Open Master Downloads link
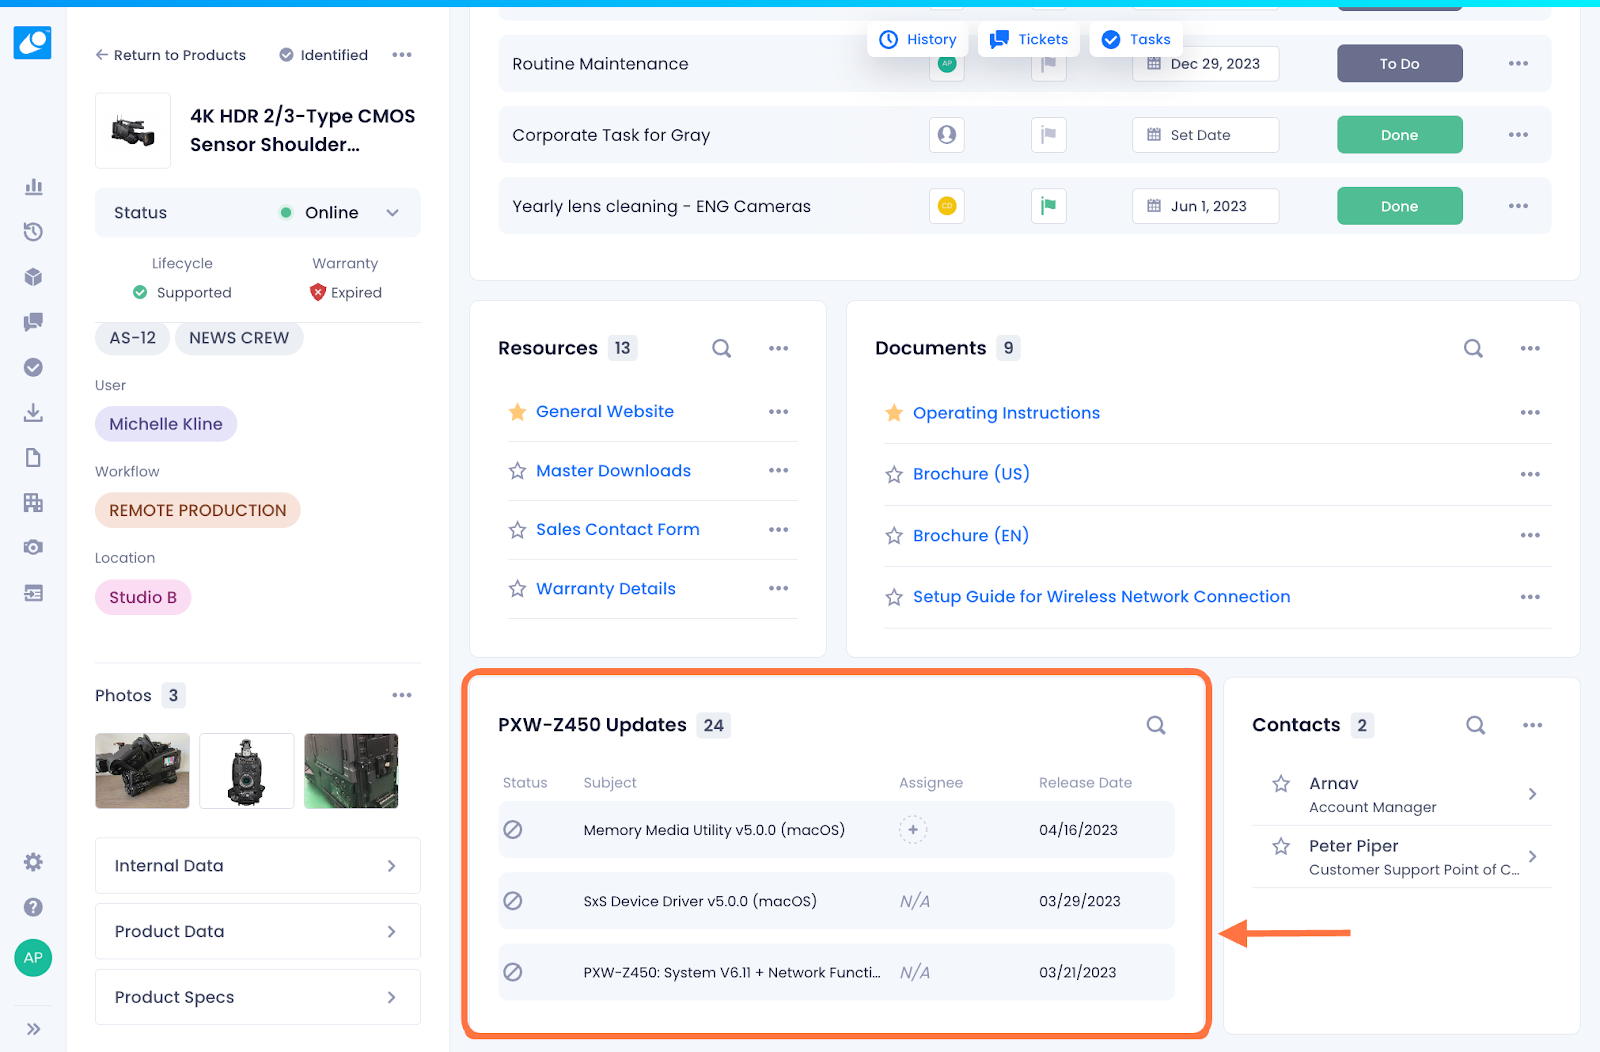Viewport: 1600px width, 1052px height. [x=613, y=471]
